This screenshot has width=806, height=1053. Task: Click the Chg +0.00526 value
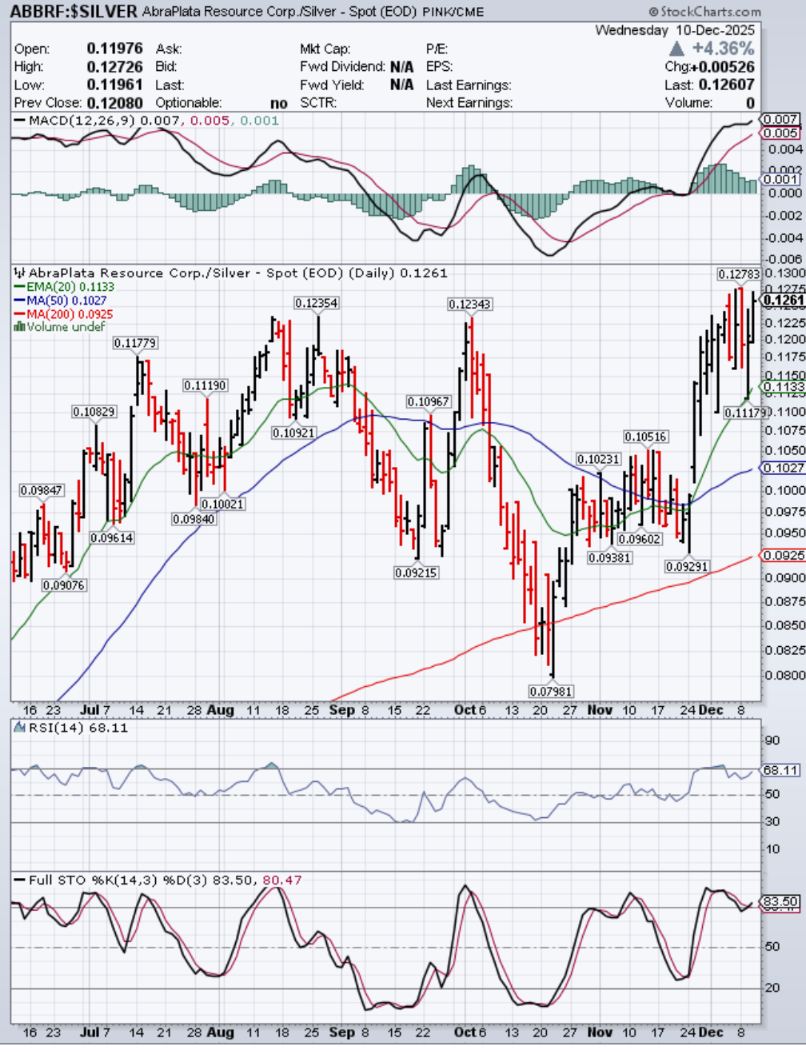coord(721,66)
